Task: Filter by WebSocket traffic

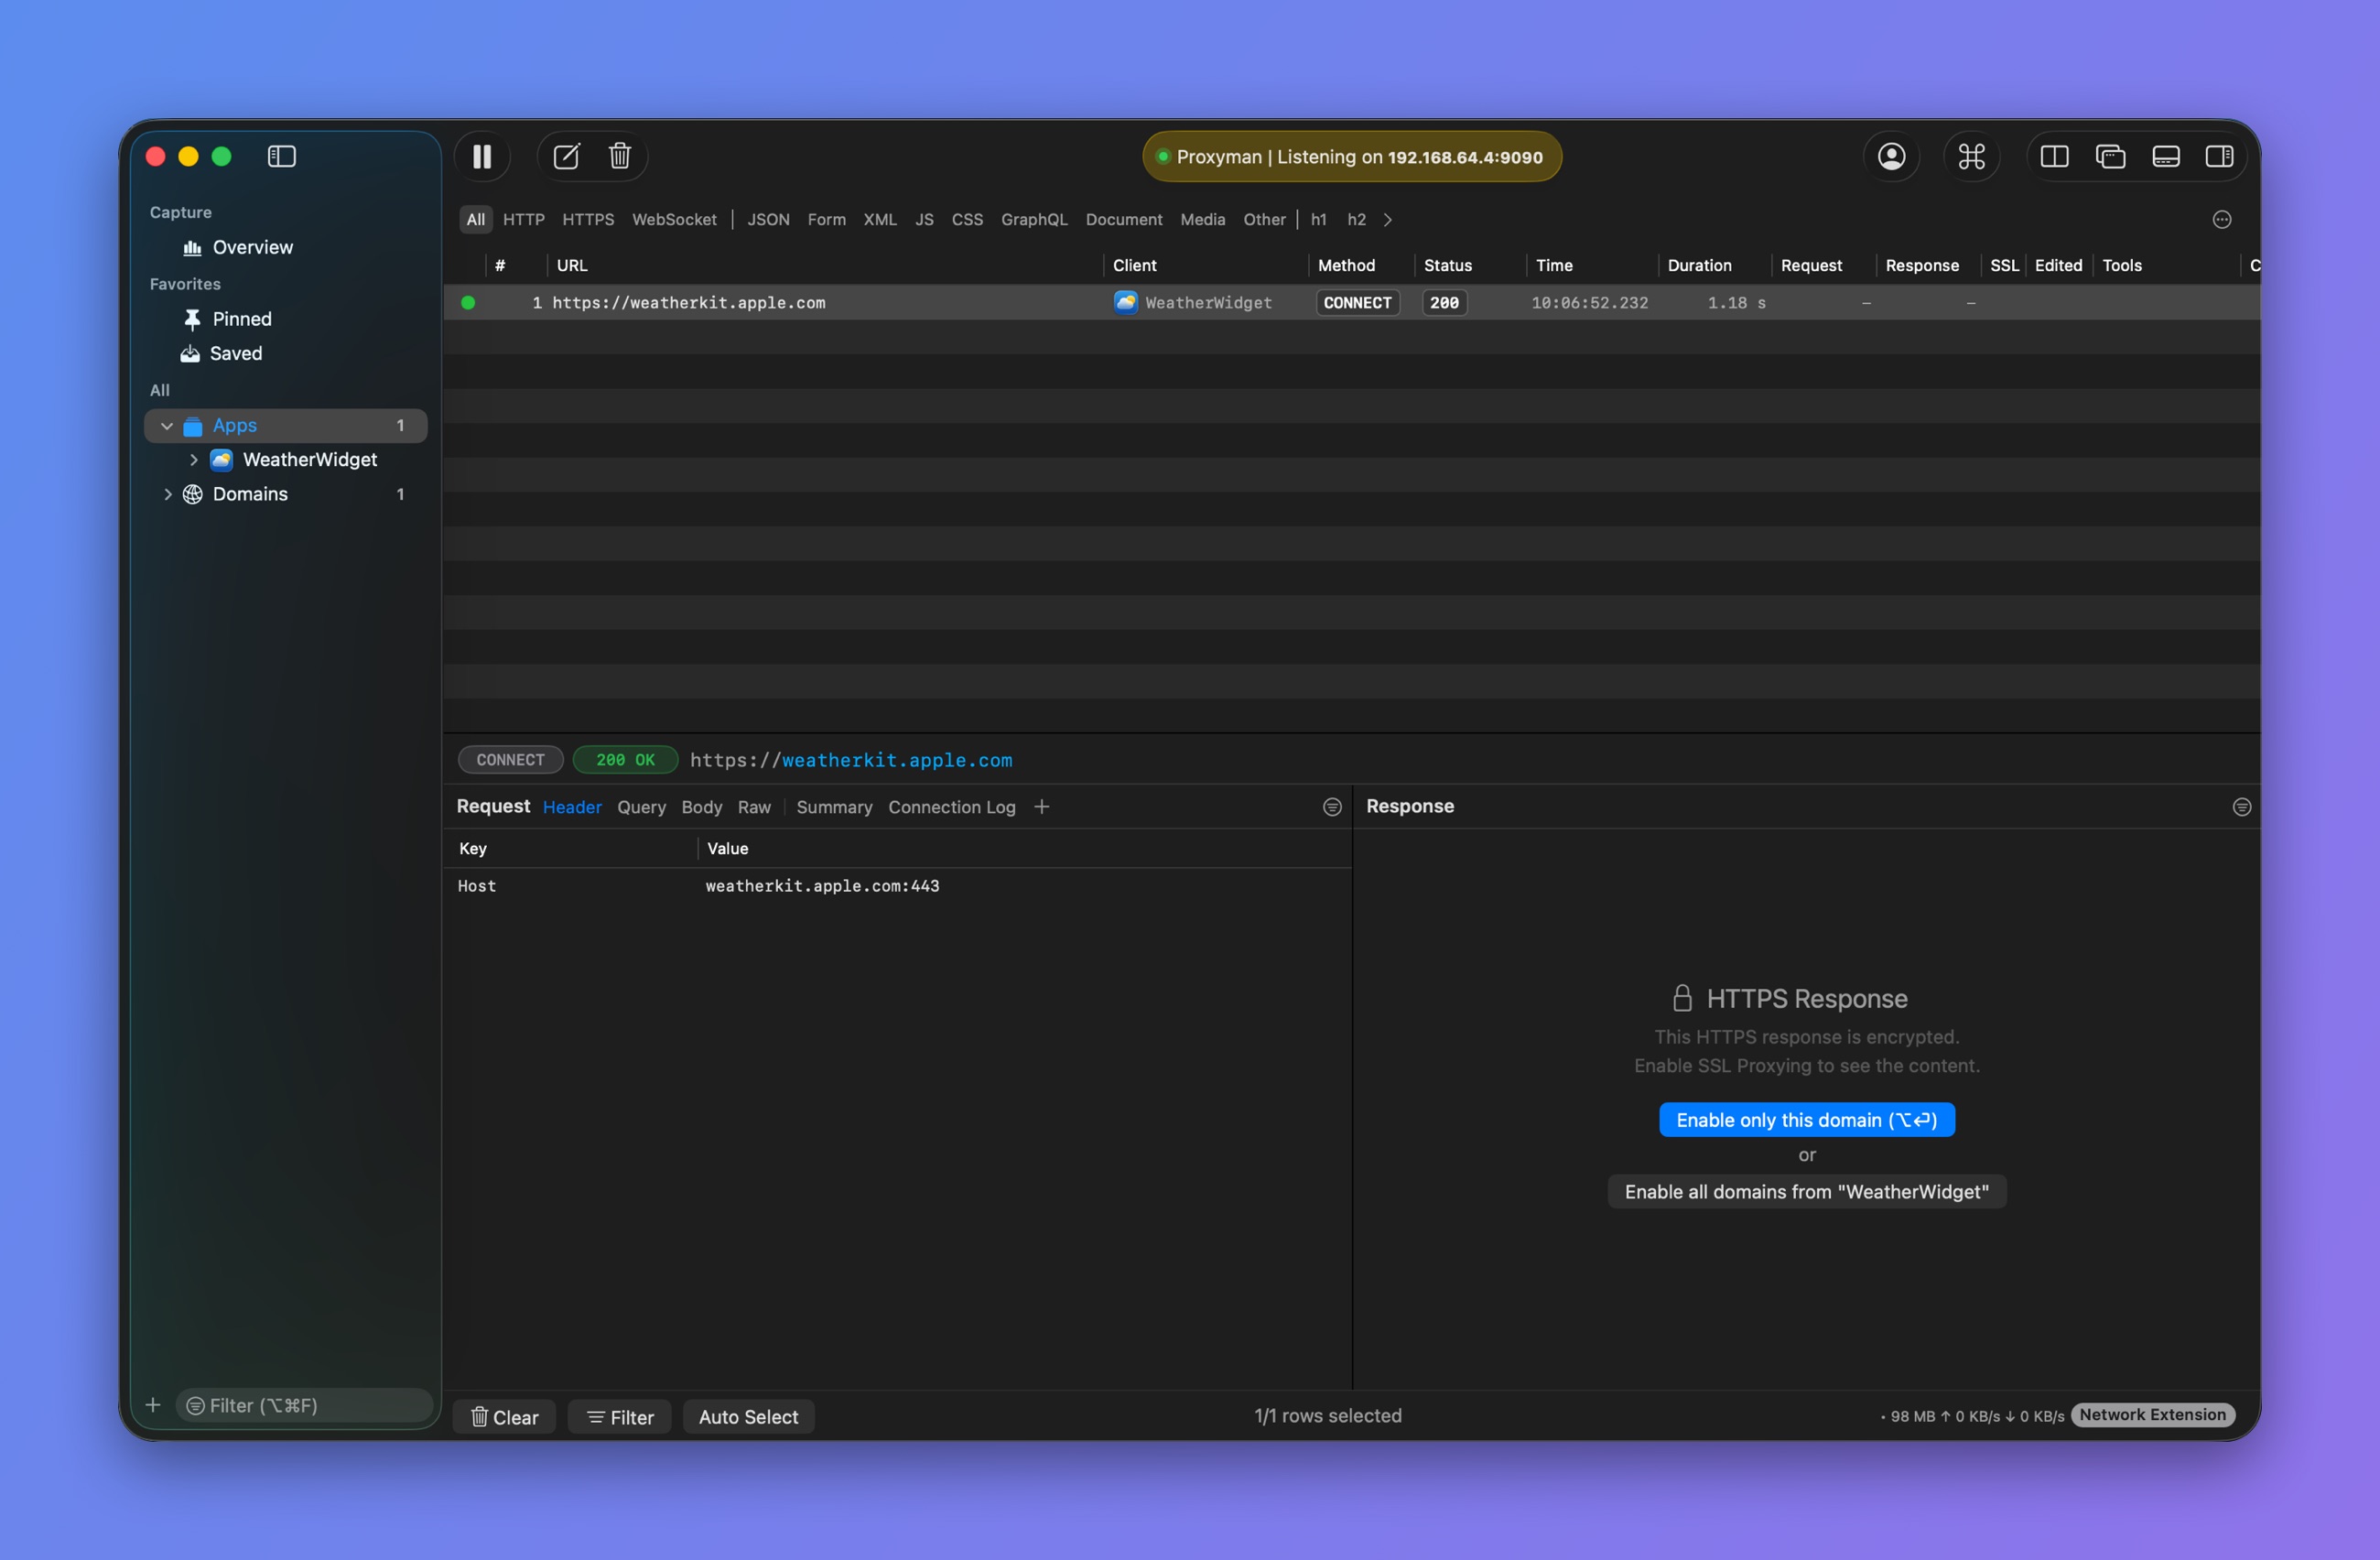Action: (674, 219)
